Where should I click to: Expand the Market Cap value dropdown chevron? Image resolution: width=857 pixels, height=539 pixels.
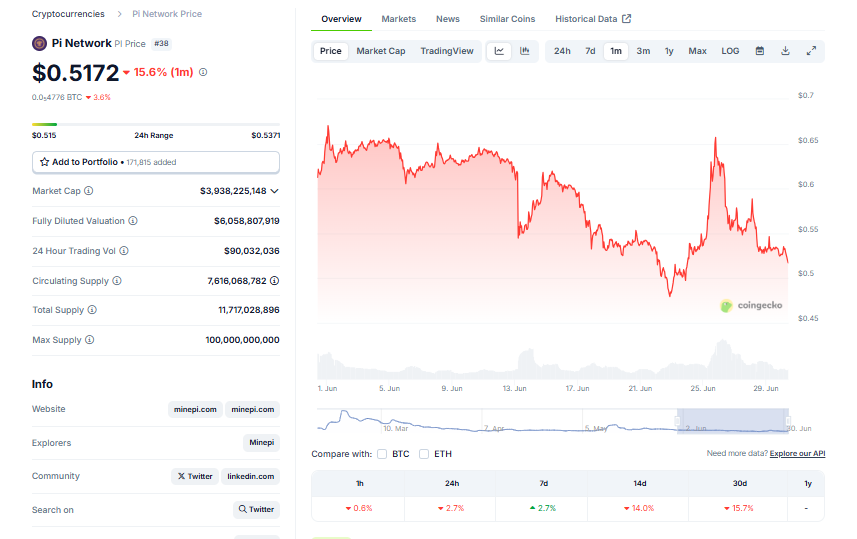click(x=274, y=191)
